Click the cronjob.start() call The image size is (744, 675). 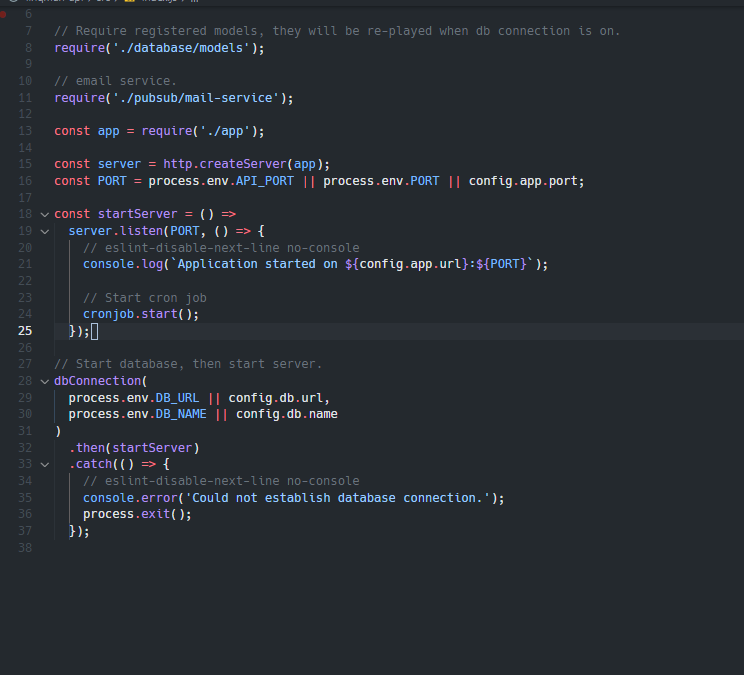point(140,314)
